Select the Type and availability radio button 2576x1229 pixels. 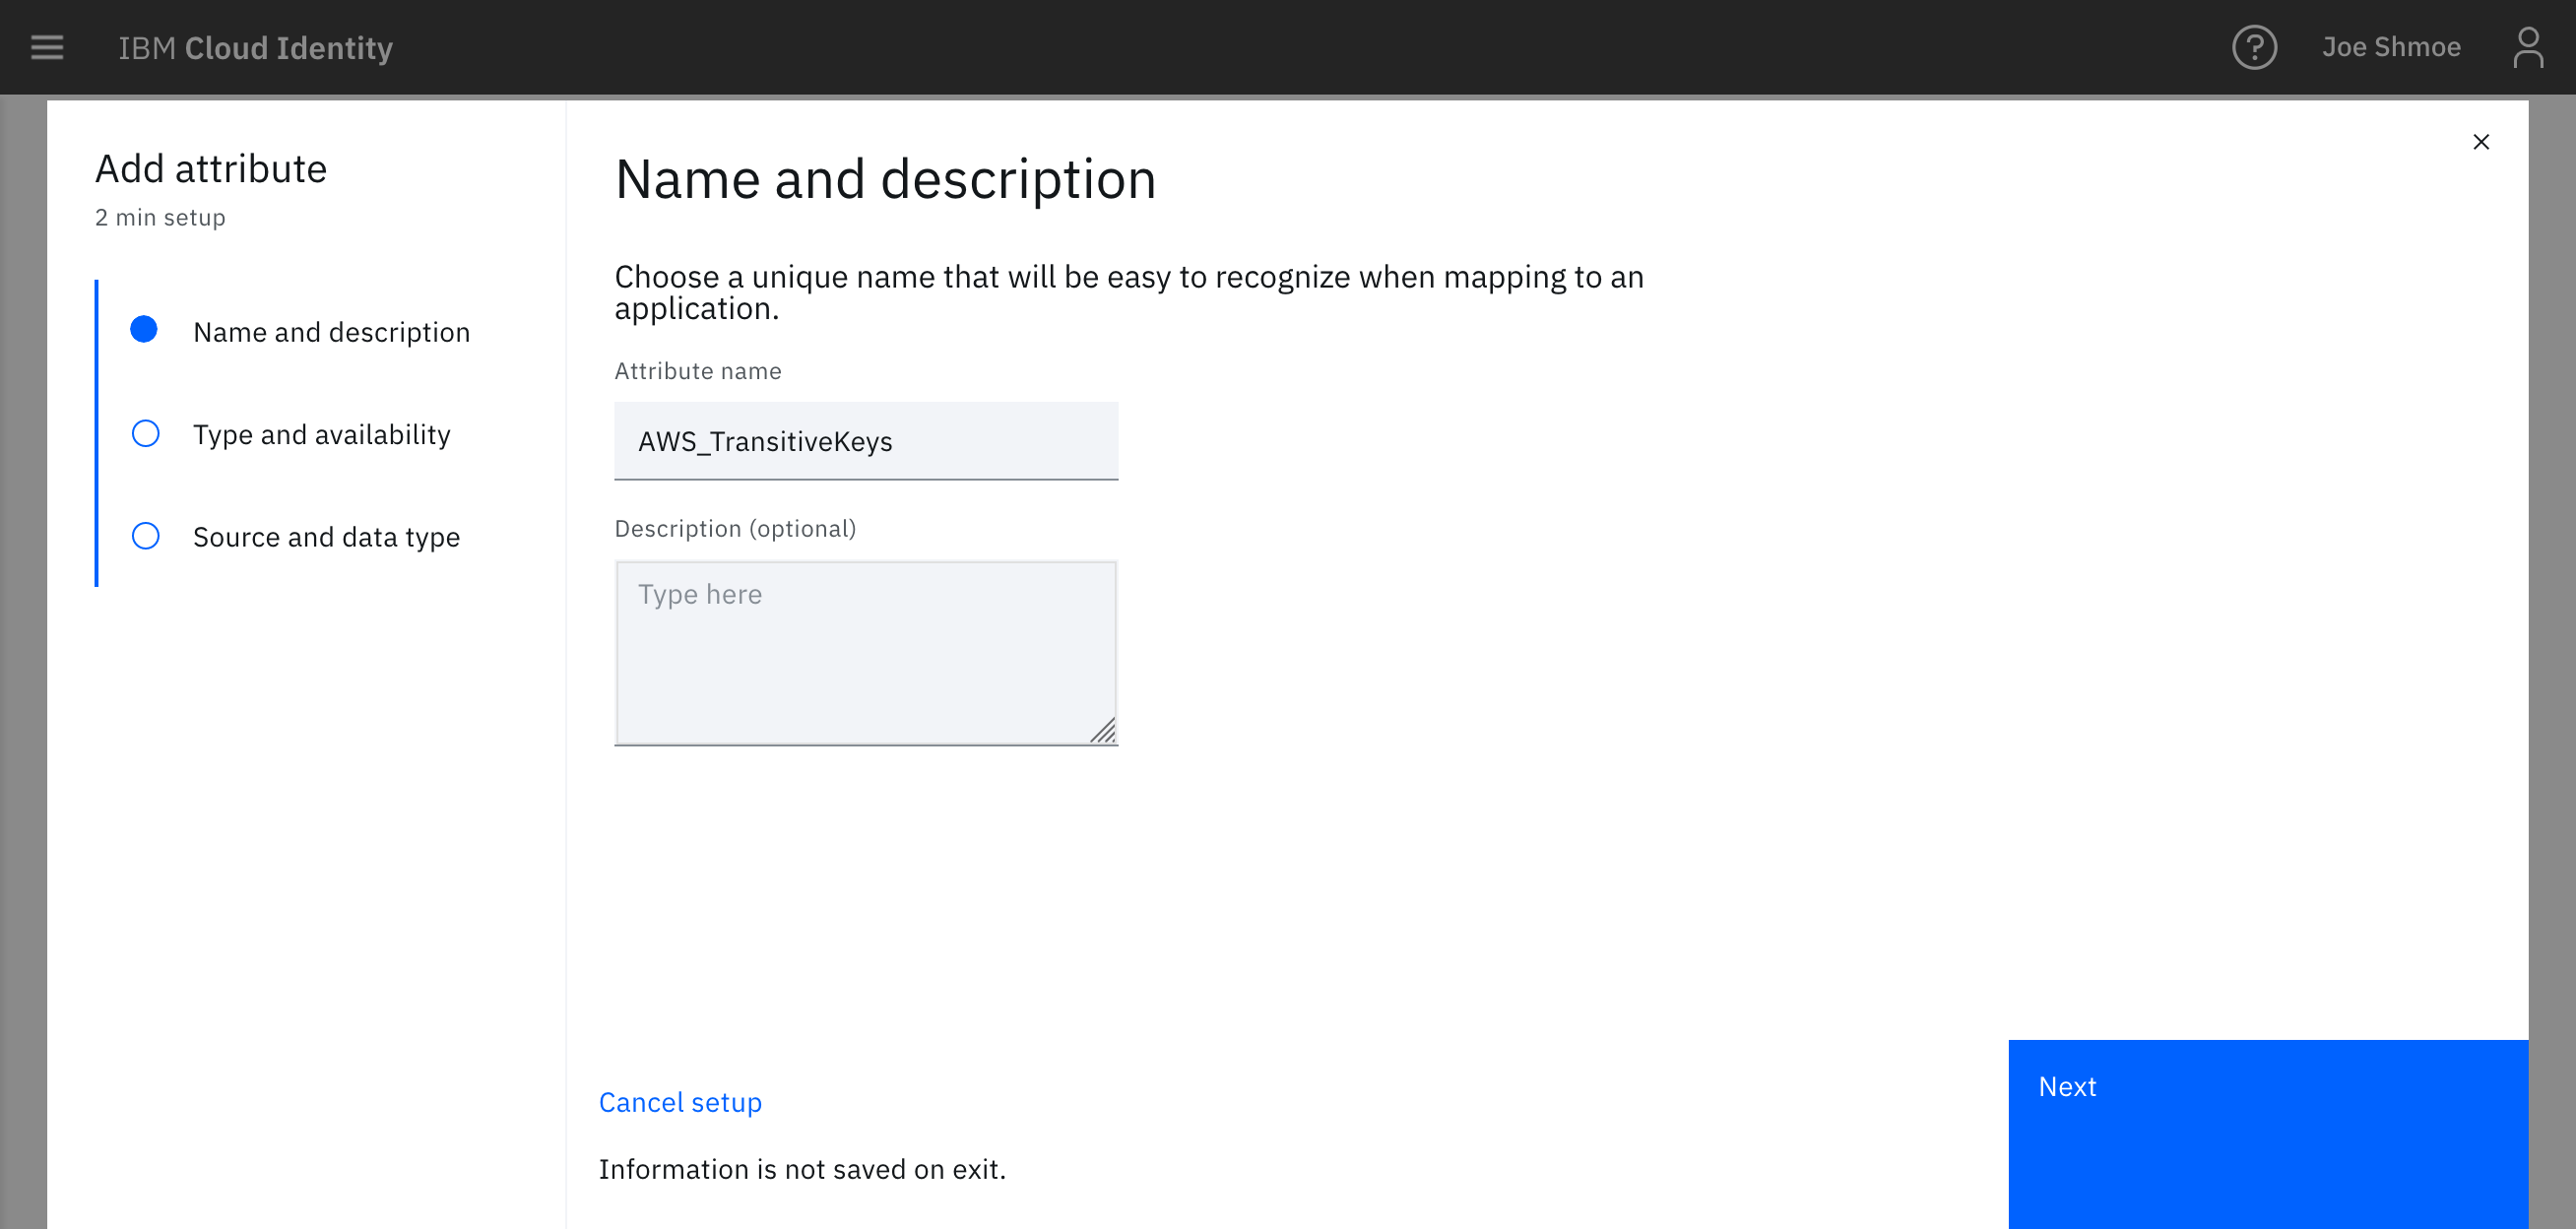click(x=145, y=432)
